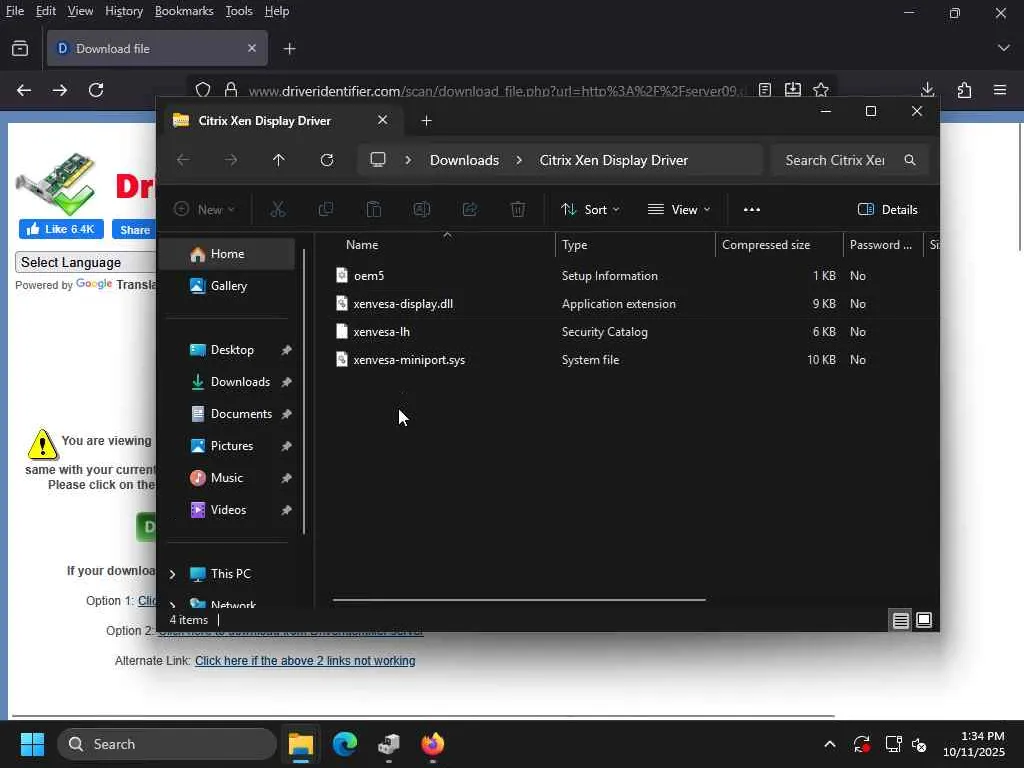
Task: Go back in Firefox
Action: coord(24,90)
